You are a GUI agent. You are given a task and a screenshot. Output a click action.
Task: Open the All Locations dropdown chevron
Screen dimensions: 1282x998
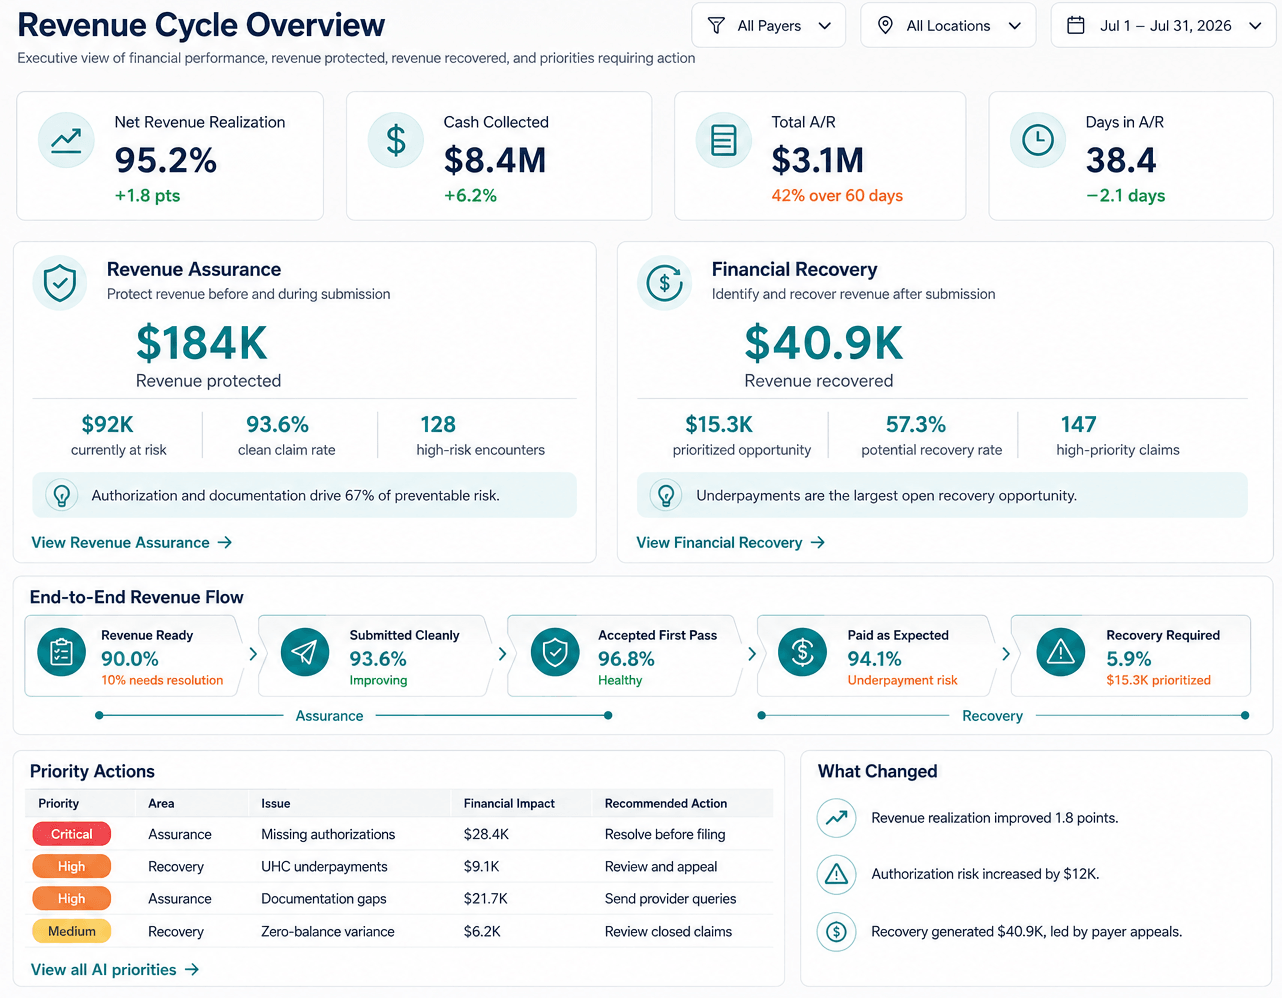pyautogui.click(x=1015, y=26)
